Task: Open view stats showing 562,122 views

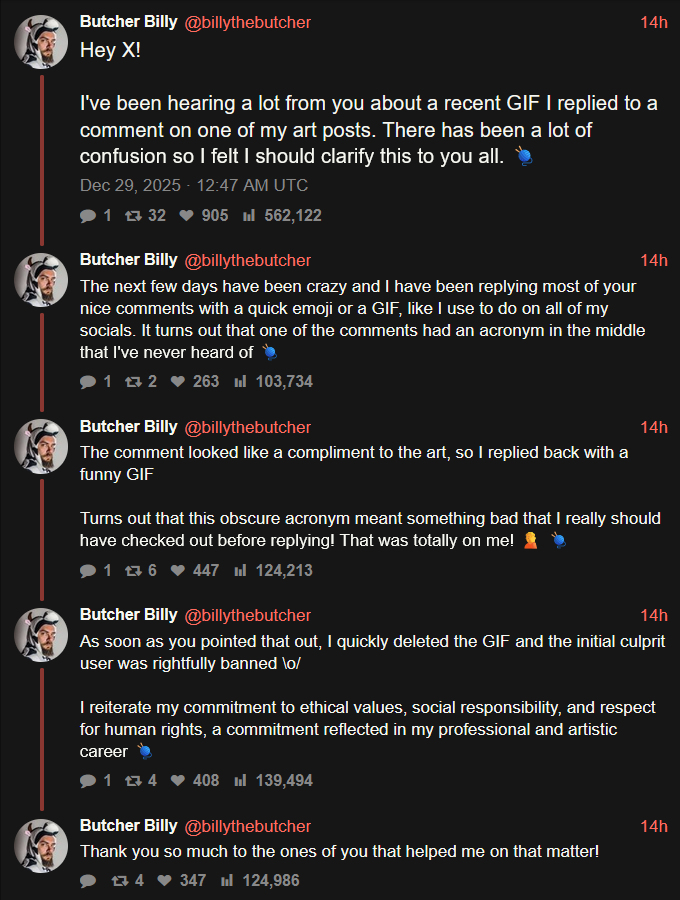Action: [248, 216]
